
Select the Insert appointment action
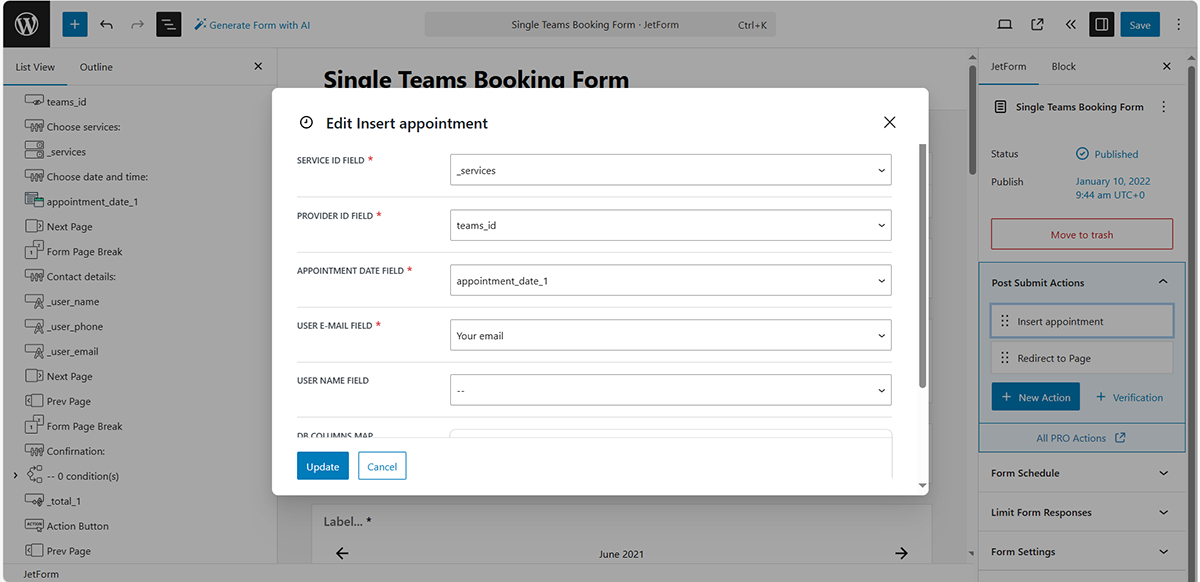(1082, 321)
